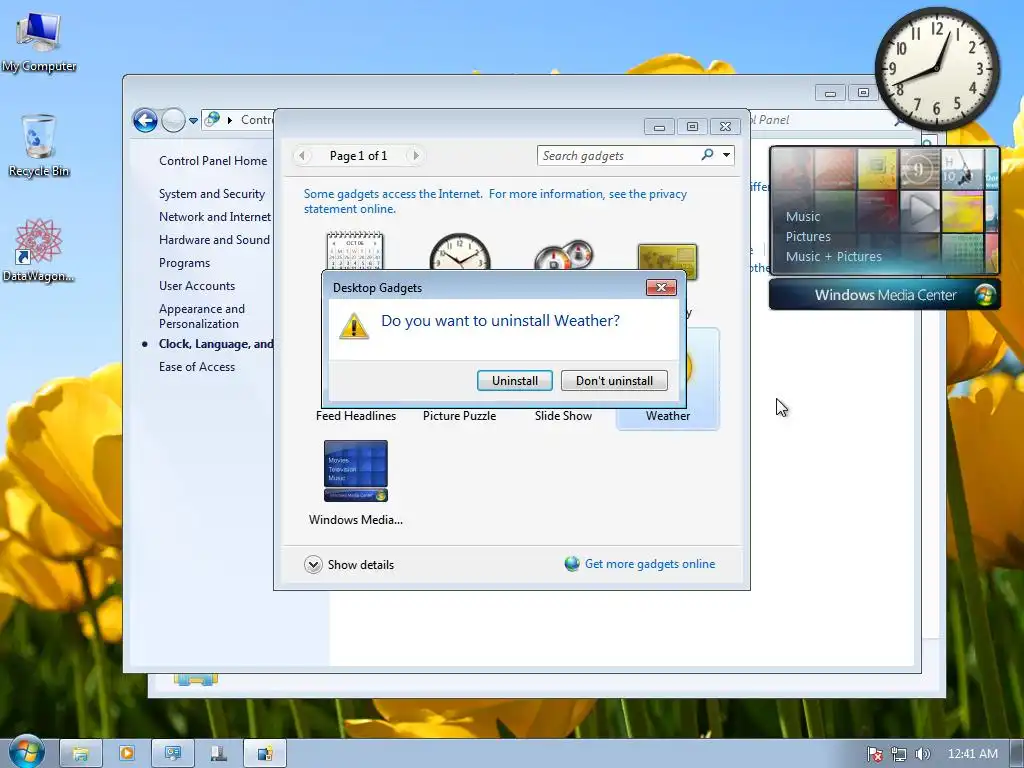
Task: Open the Windows Start orb
Action: (25, 752)
